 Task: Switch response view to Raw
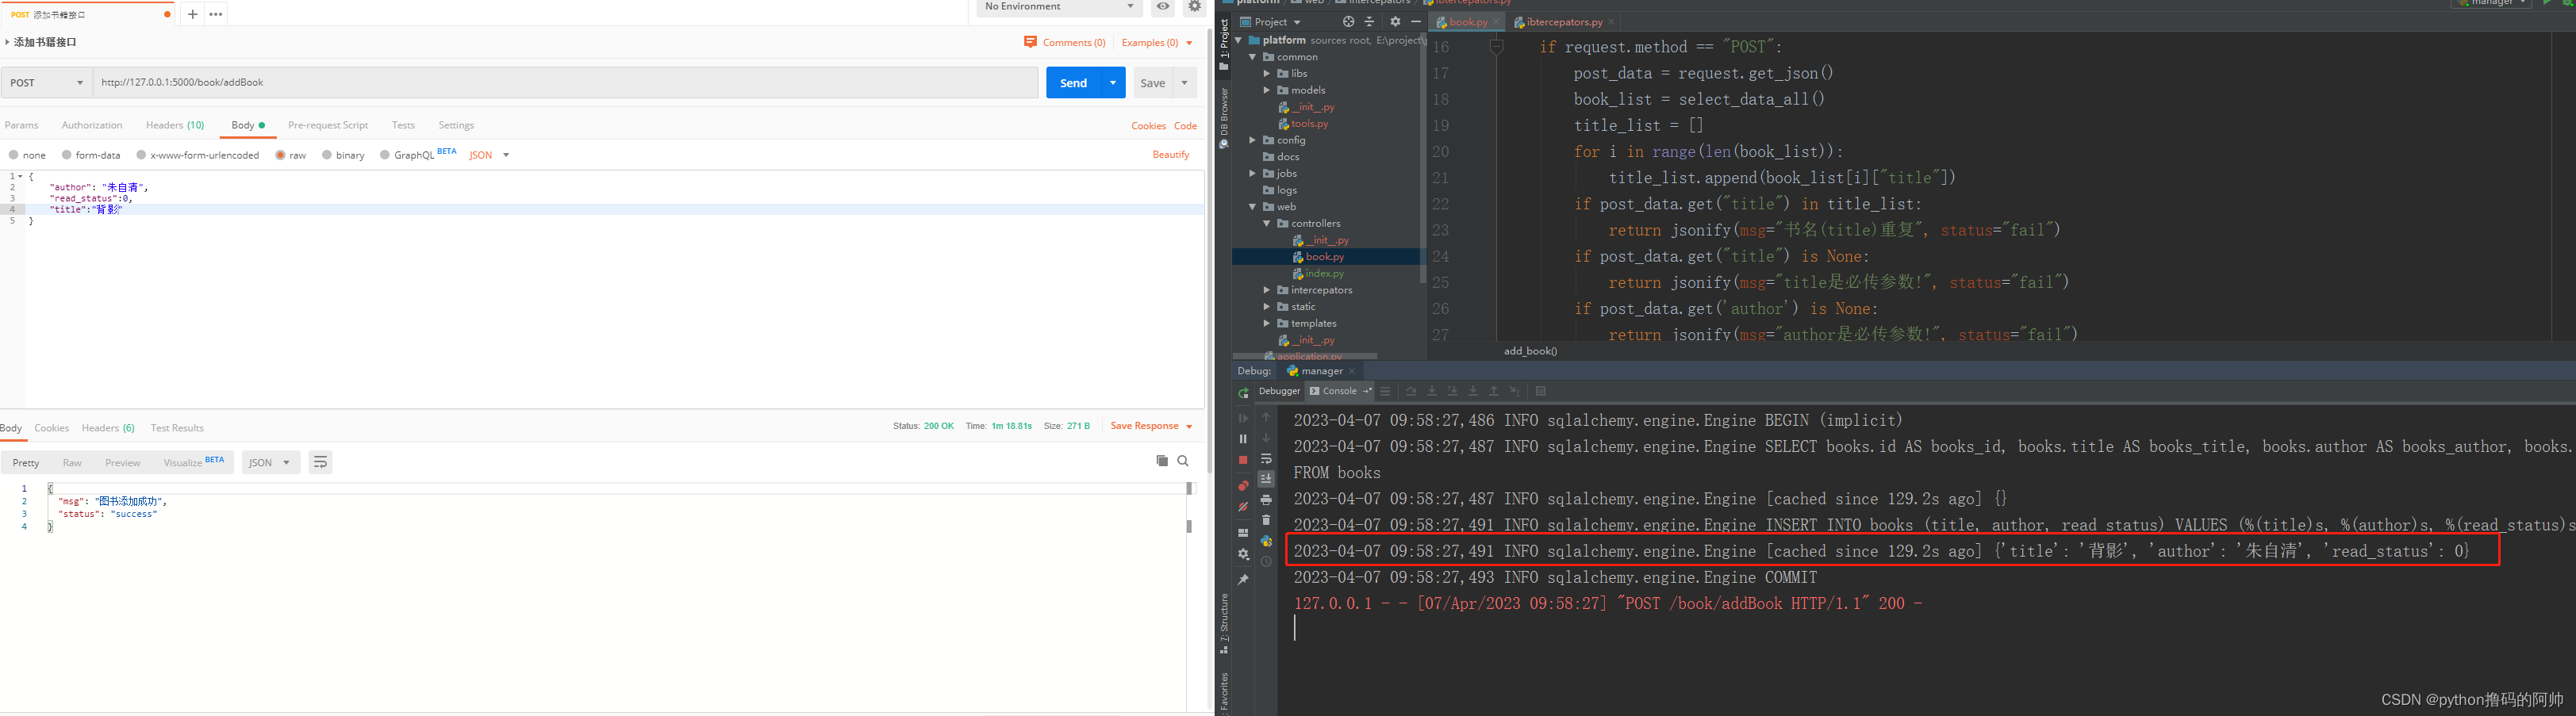click(x=72, y=462)
